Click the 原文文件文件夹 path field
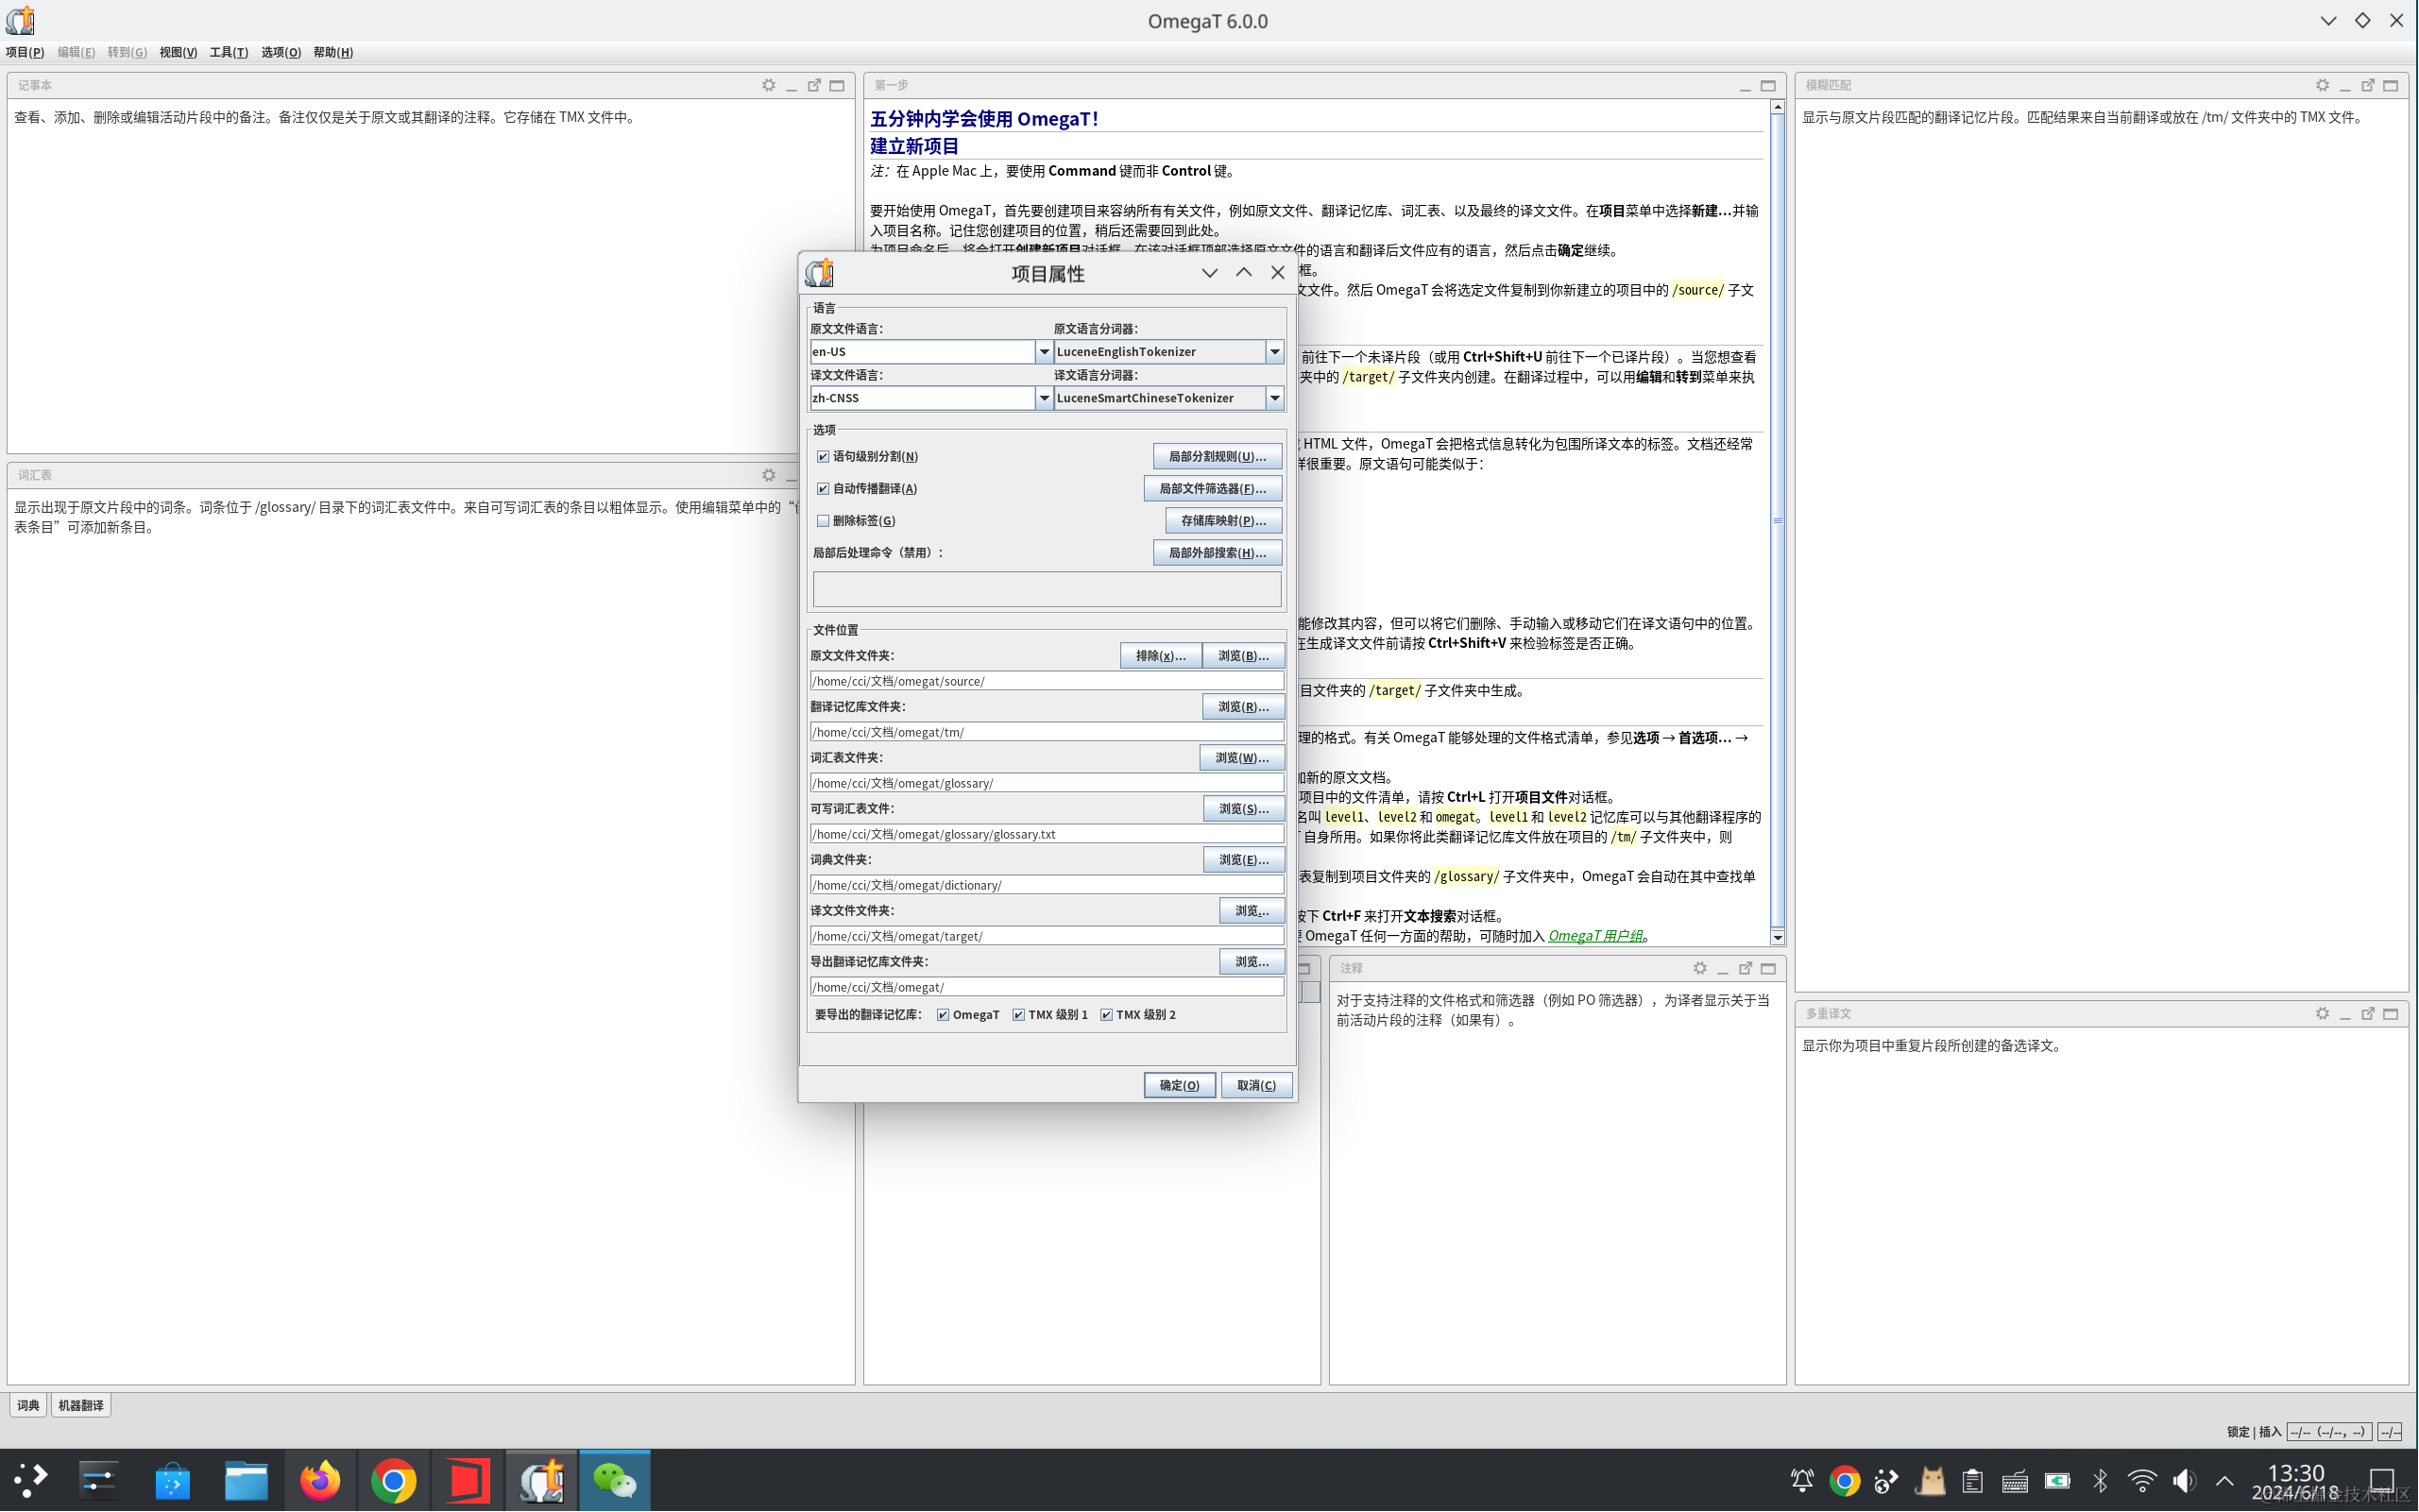Image resolution: width=2419 pixels, height=1512 pixels. point(1046,681)
